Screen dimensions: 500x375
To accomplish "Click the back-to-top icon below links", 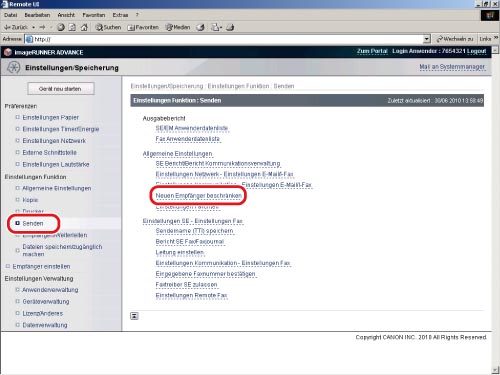I will [x=134, y=316].
